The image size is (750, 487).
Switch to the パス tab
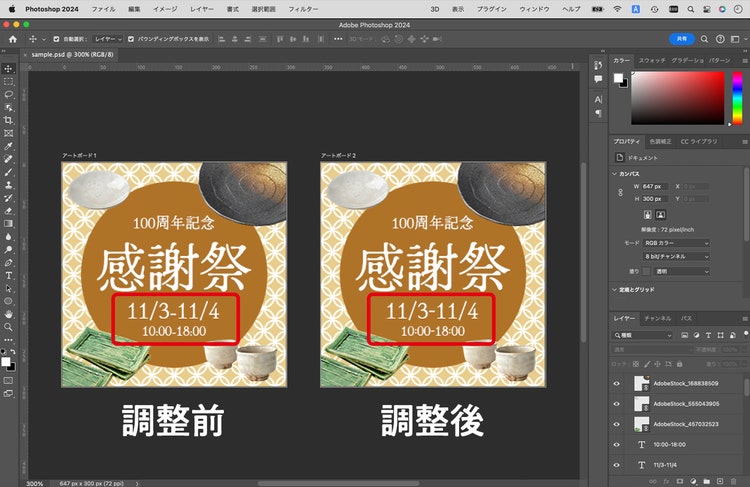686,318
